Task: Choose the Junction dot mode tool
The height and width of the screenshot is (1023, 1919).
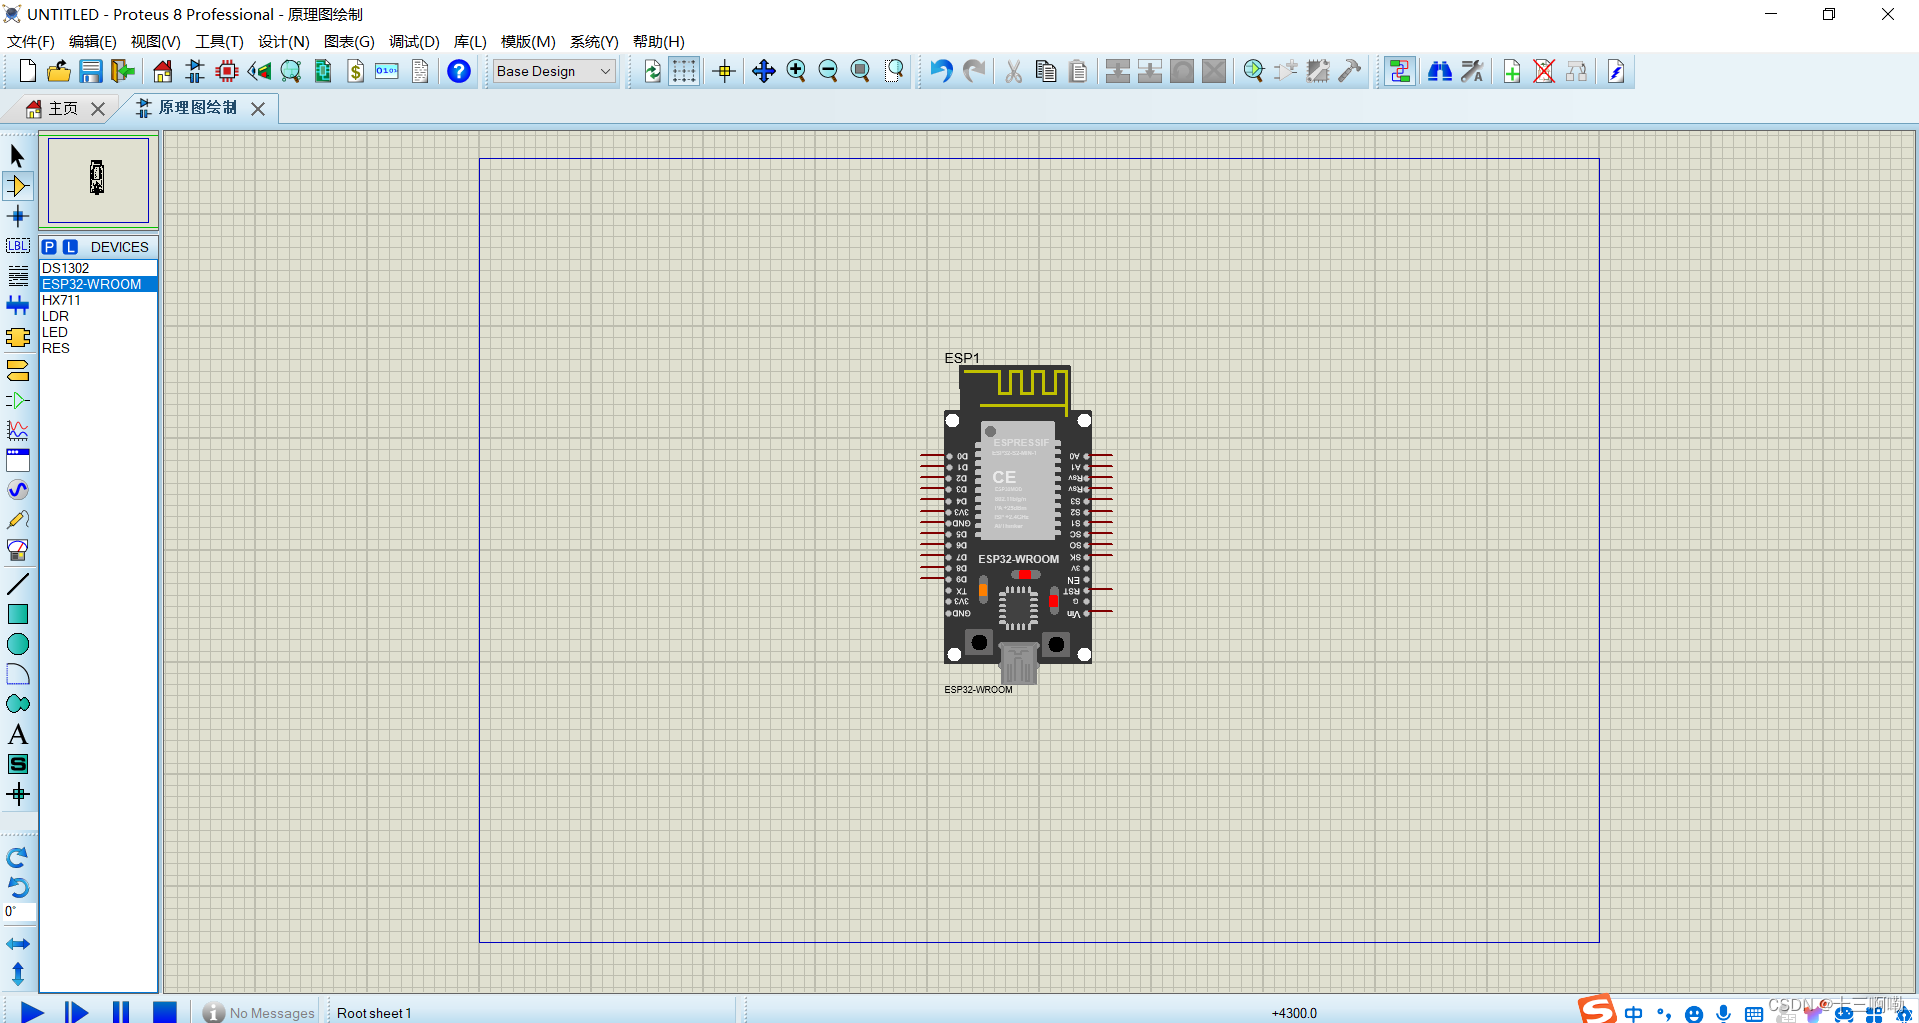Action: [x=18, y=216]
